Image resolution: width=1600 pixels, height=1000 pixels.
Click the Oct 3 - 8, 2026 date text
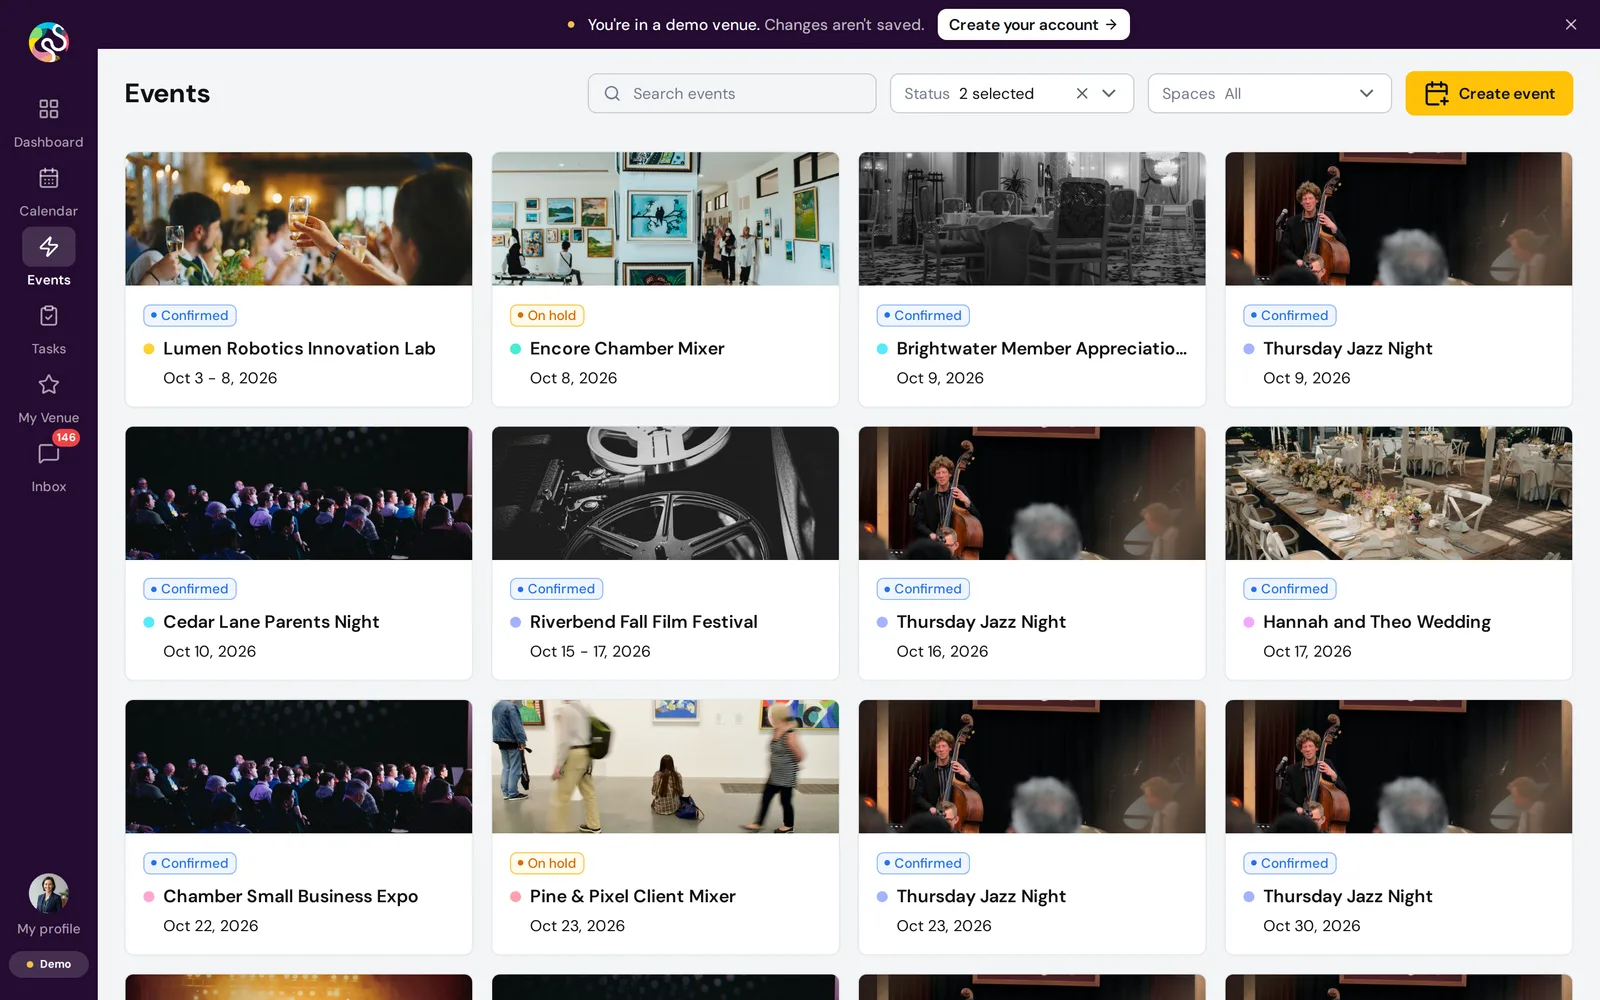click(220, 378)
